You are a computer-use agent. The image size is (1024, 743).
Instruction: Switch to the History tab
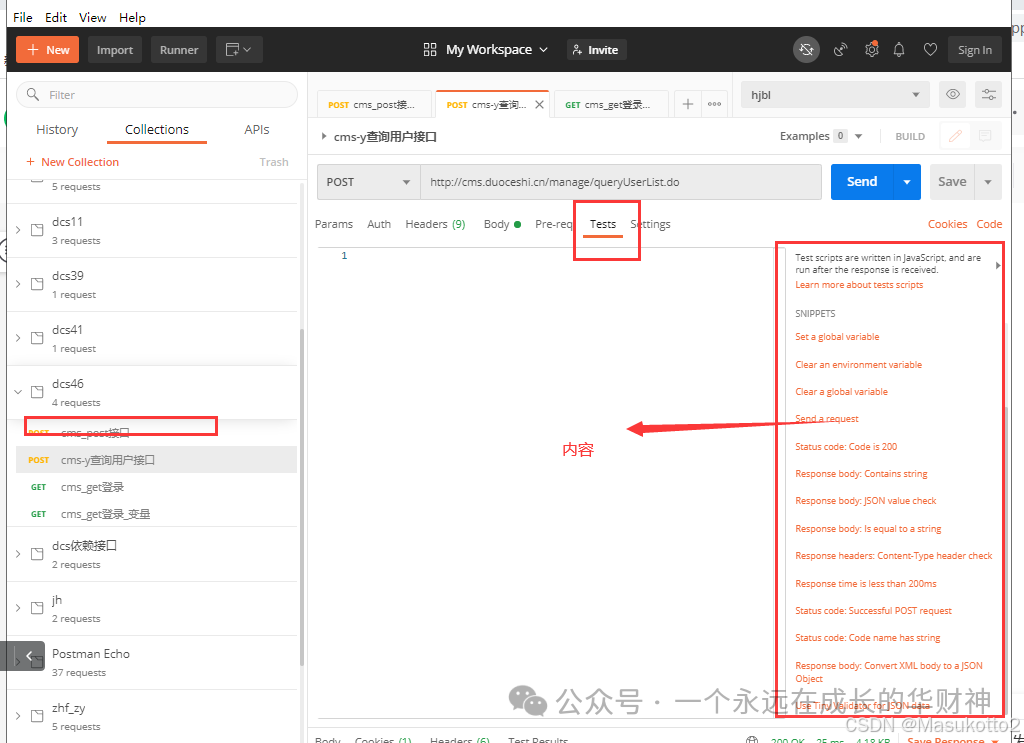57,129
